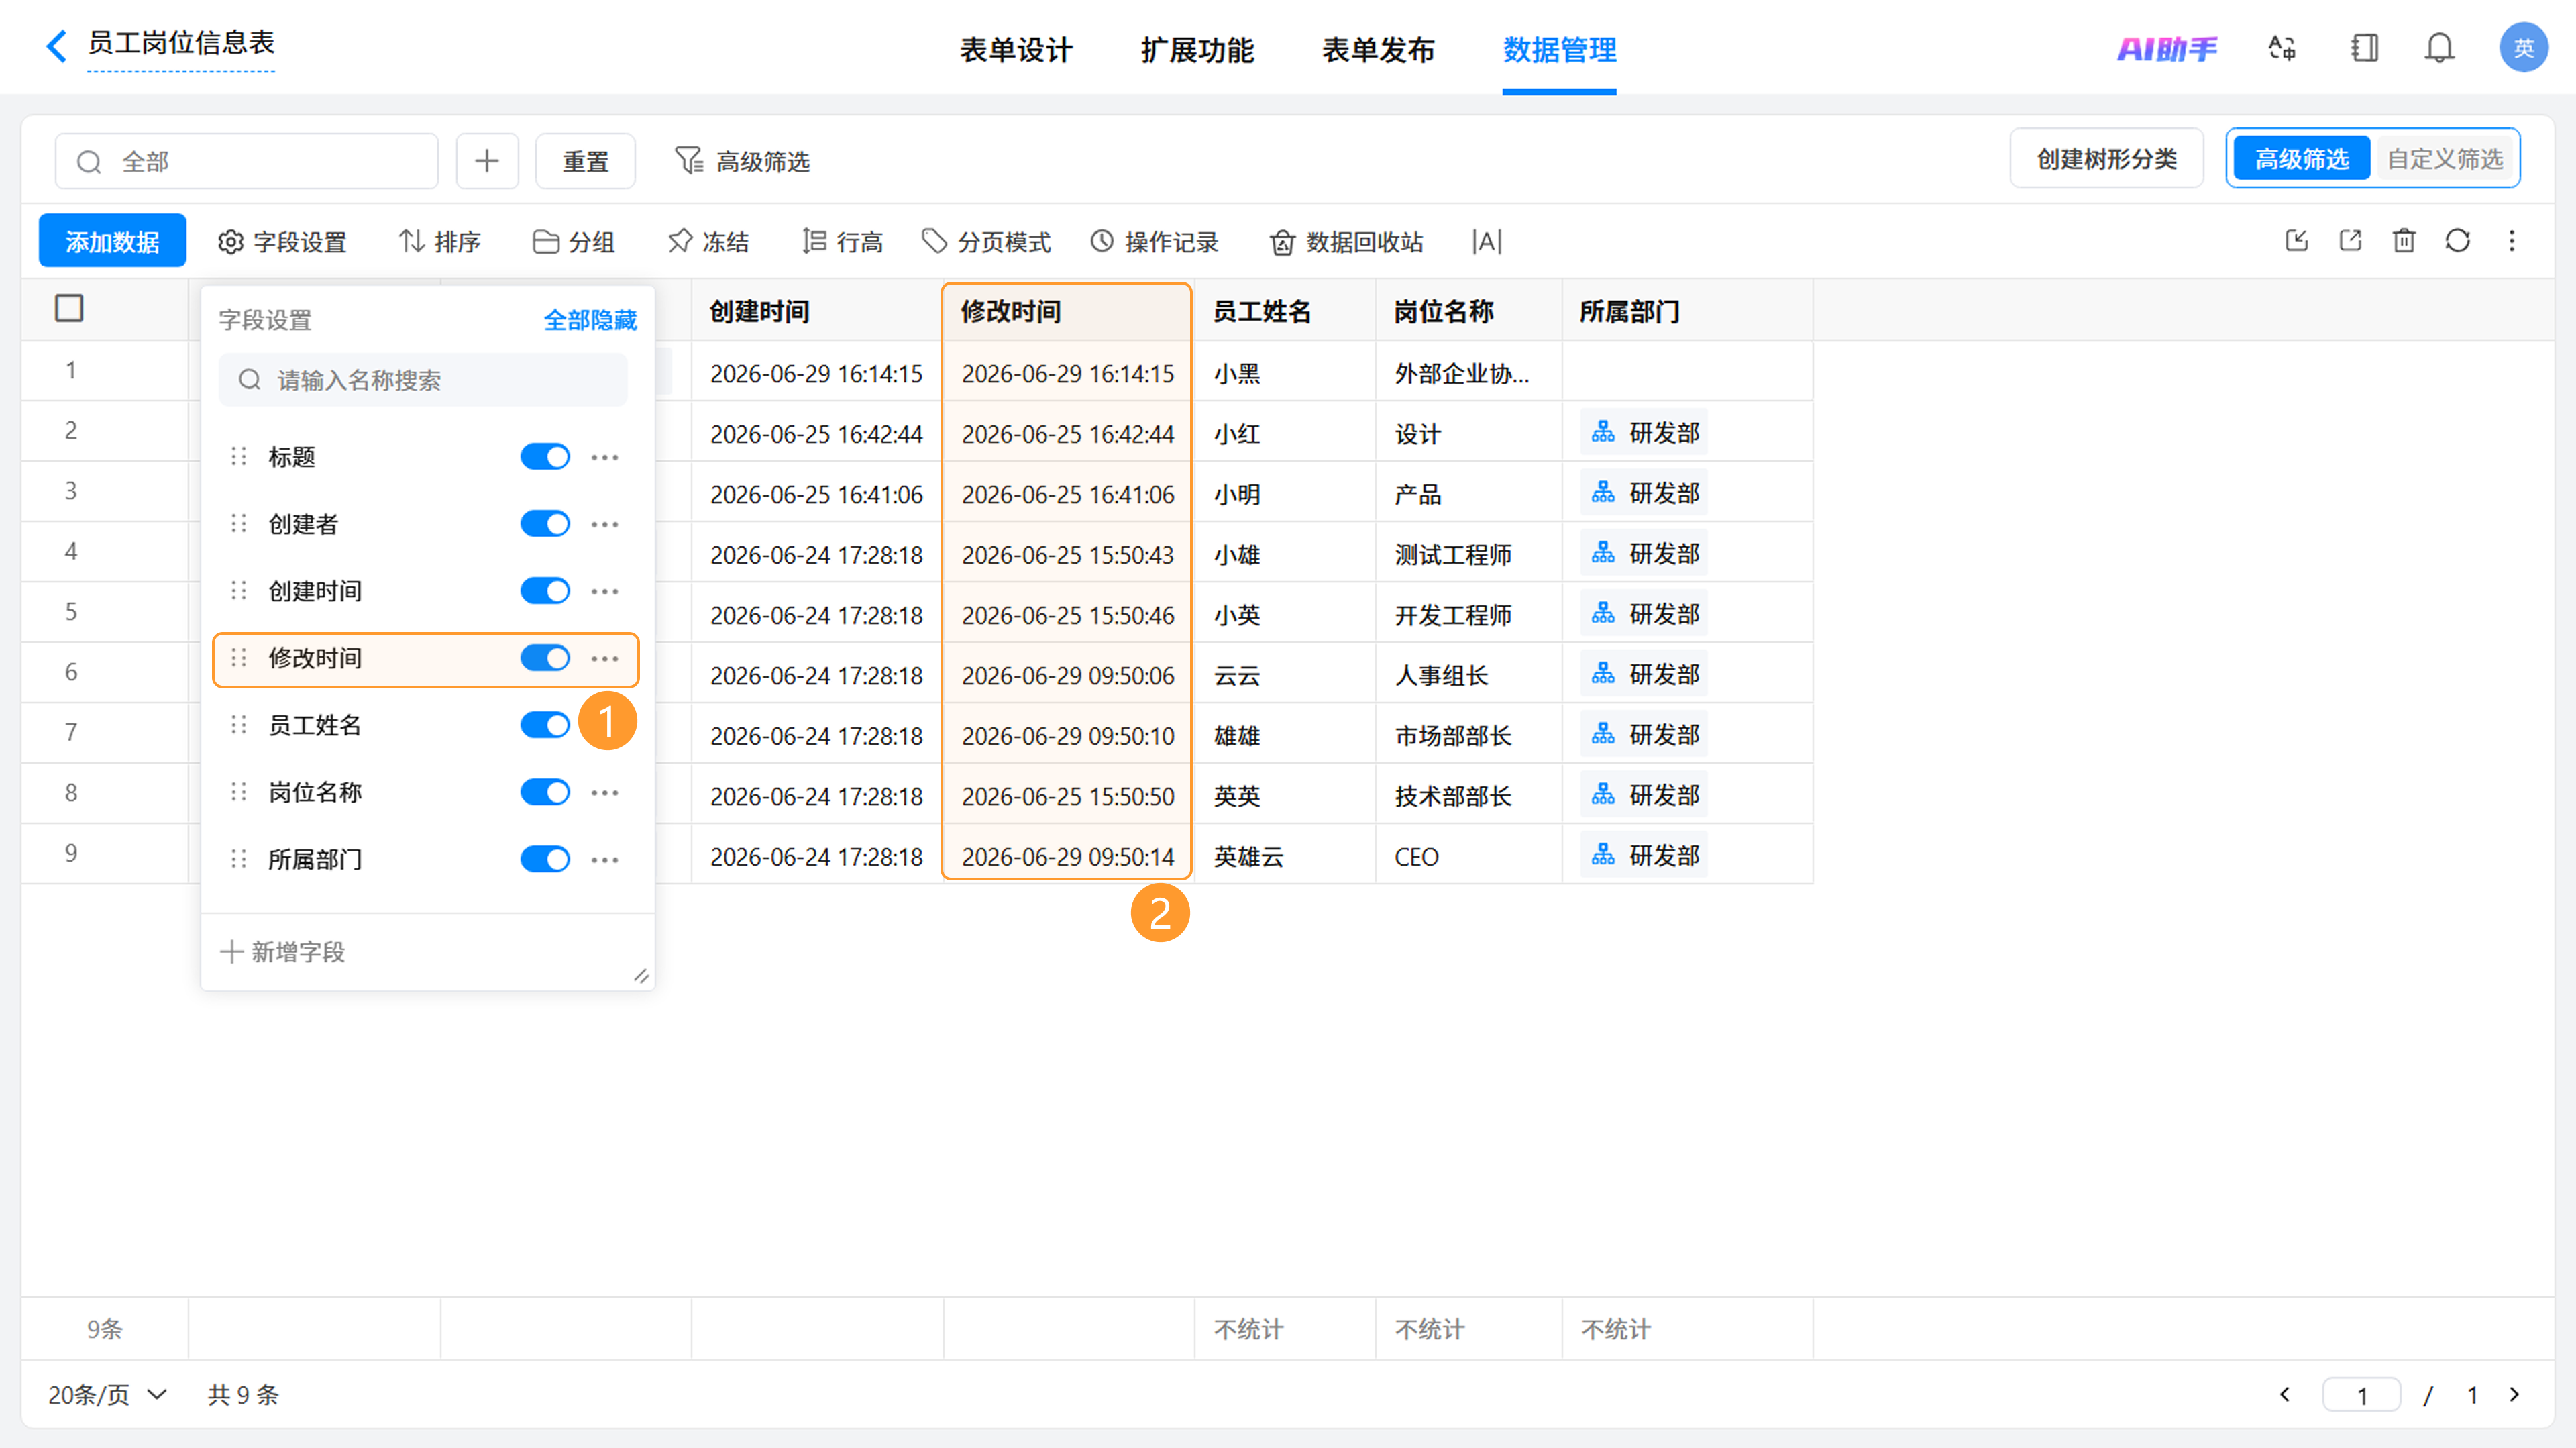The width and height of the screenshot is (2576, 1448).
Task: Open more options for 岗位名称 field
Action: (605, 792)
